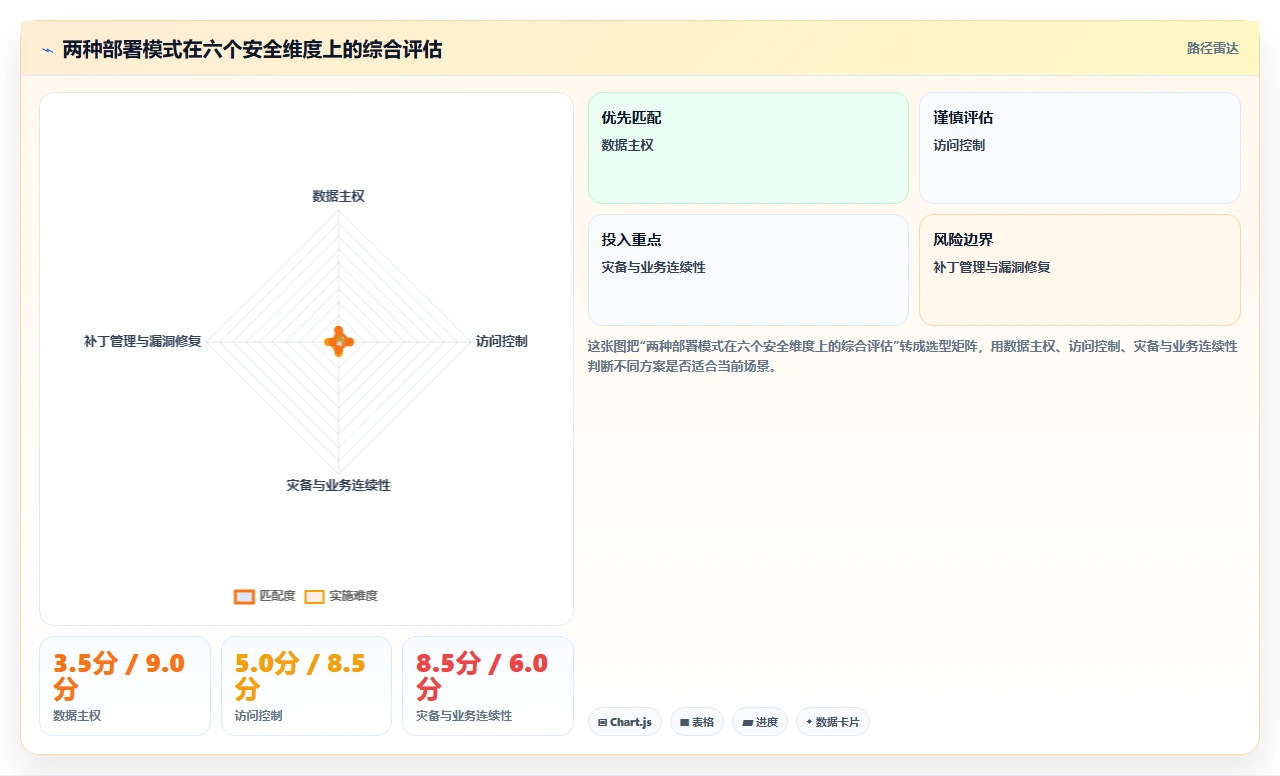The height and width of the screenshot is (776, 1280).
Task: Click the 5.0分 / 8.5分 score card
Action: [x=306, y=686]
